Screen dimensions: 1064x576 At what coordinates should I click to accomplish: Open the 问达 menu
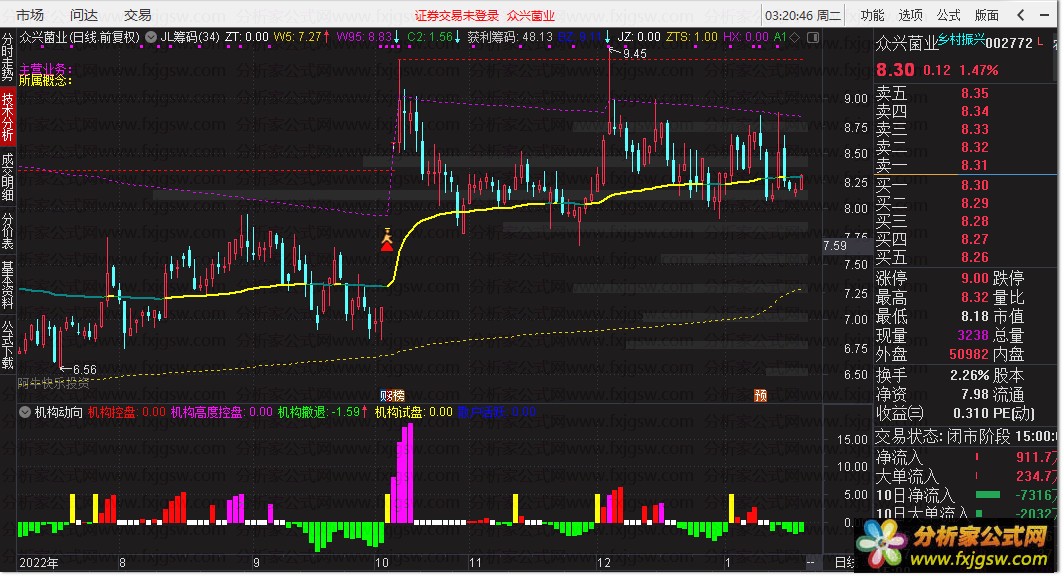84,14
